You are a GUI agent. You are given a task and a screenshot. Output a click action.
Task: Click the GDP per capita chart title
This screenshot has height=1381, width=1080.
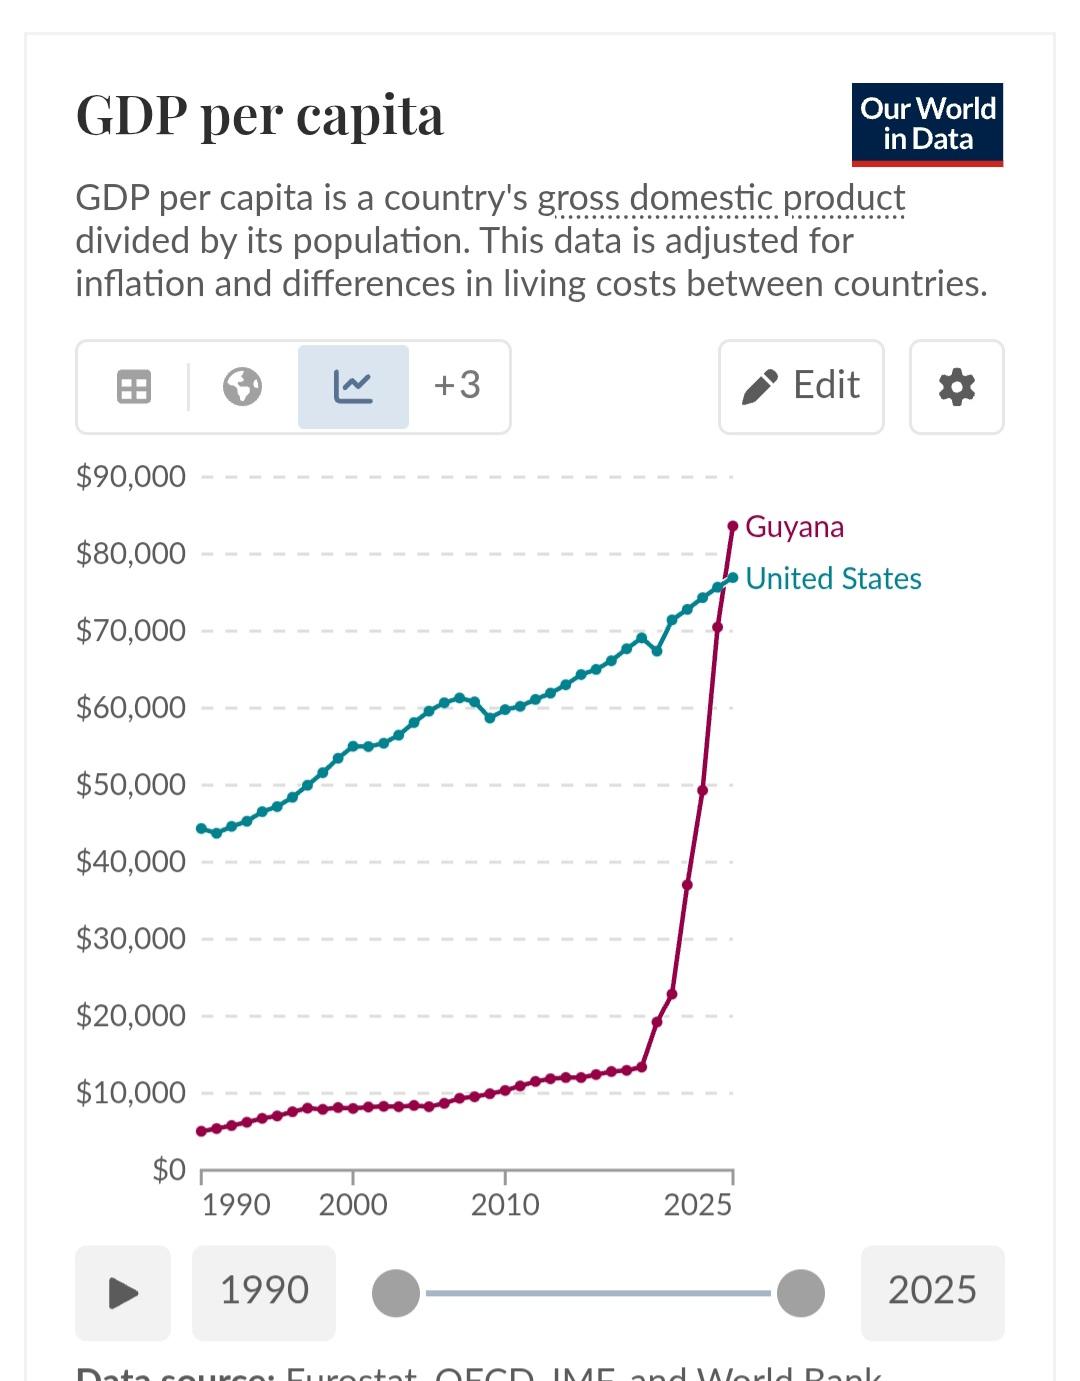coord(260,116)
